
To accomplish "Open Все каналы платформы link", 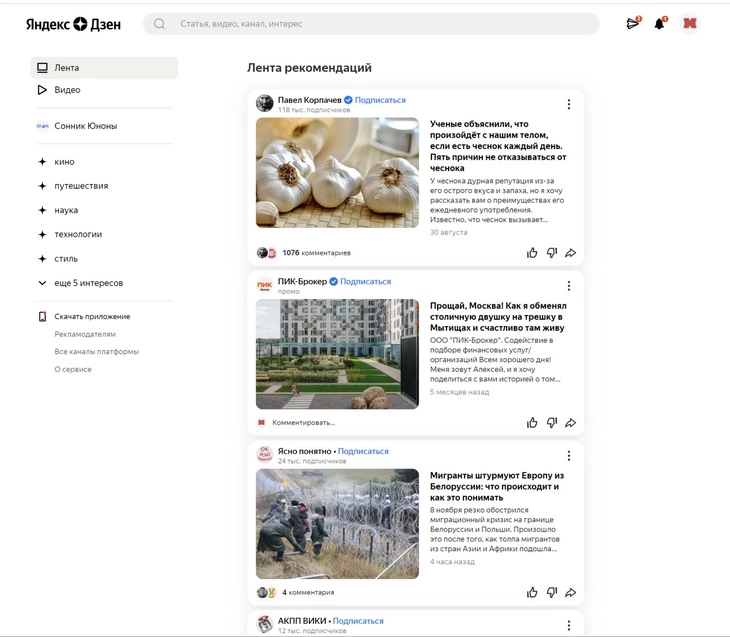I will pos(96,352).
